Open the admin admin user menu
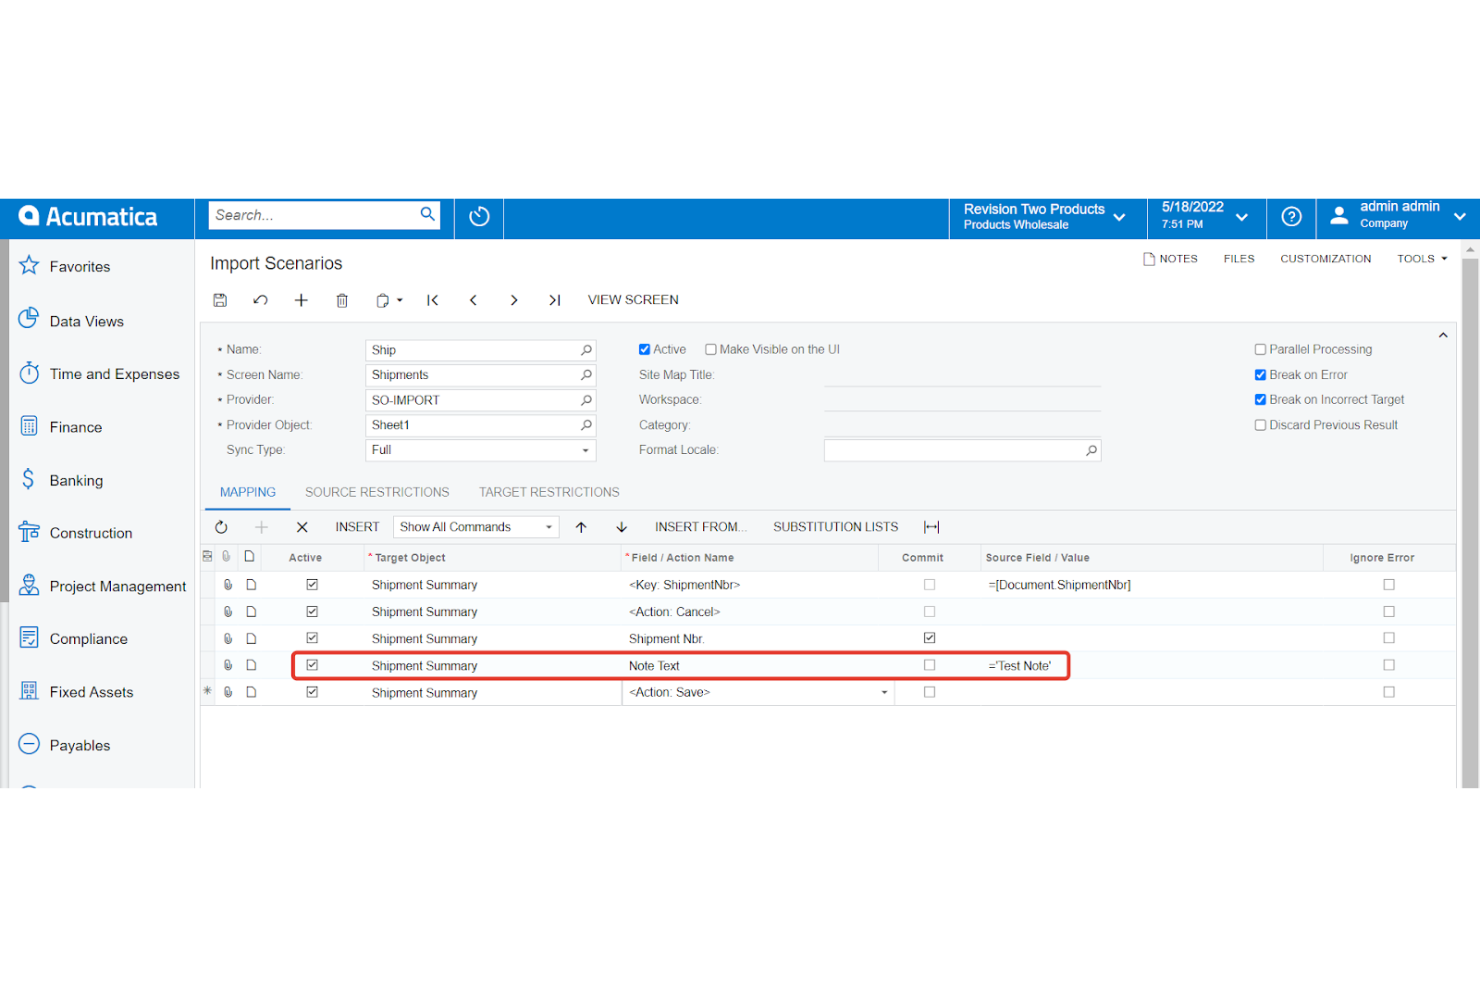 (1398, 217)
